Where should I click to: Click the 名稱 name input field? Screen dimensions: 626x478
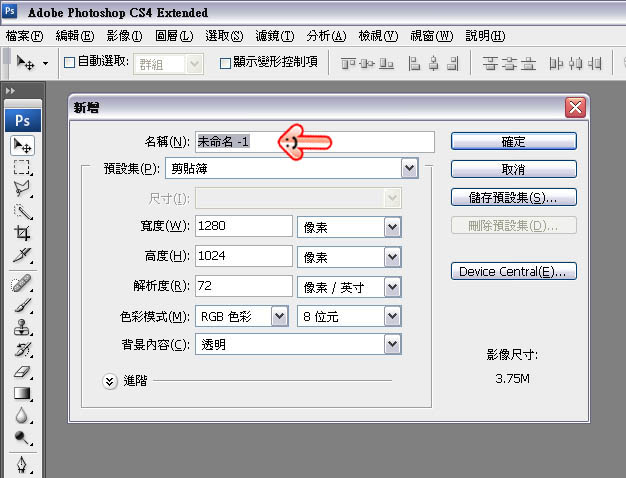(315, 142)
